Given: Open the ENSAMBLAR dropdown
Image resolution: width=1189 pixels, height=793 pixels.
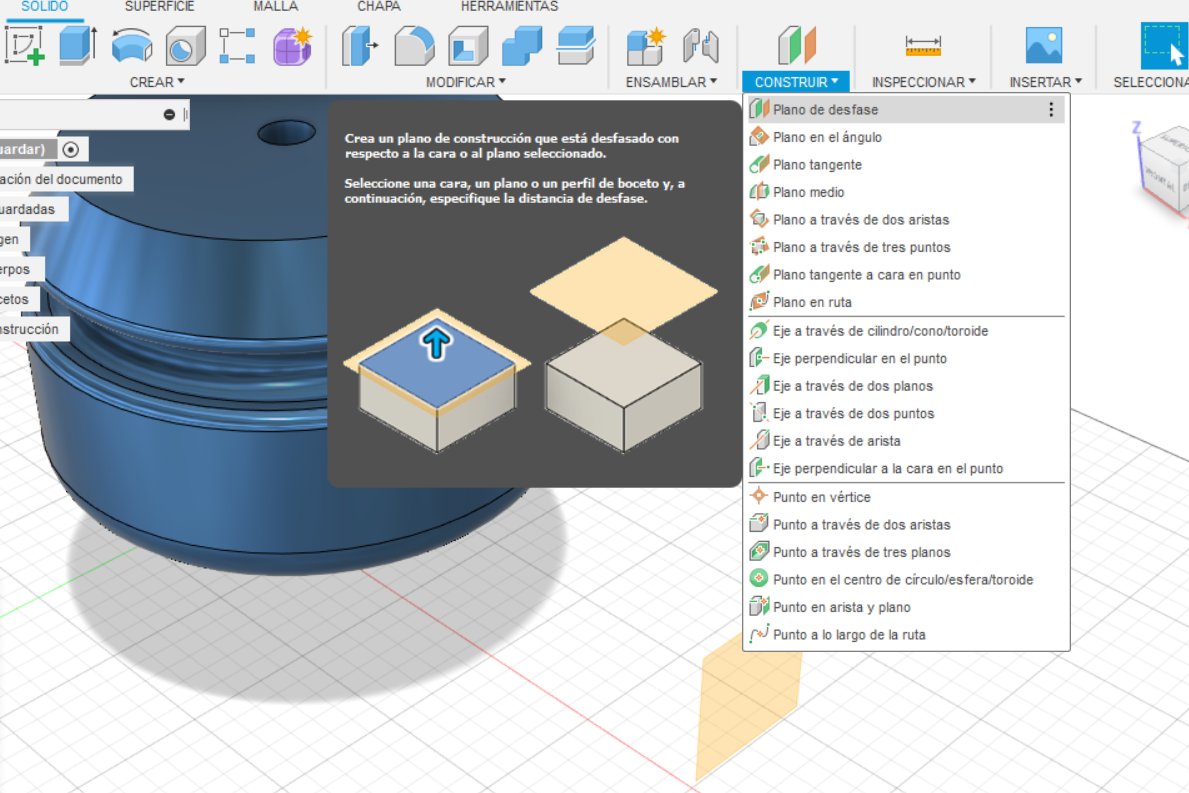Looking at the screenshot, I should coord(671,82).
